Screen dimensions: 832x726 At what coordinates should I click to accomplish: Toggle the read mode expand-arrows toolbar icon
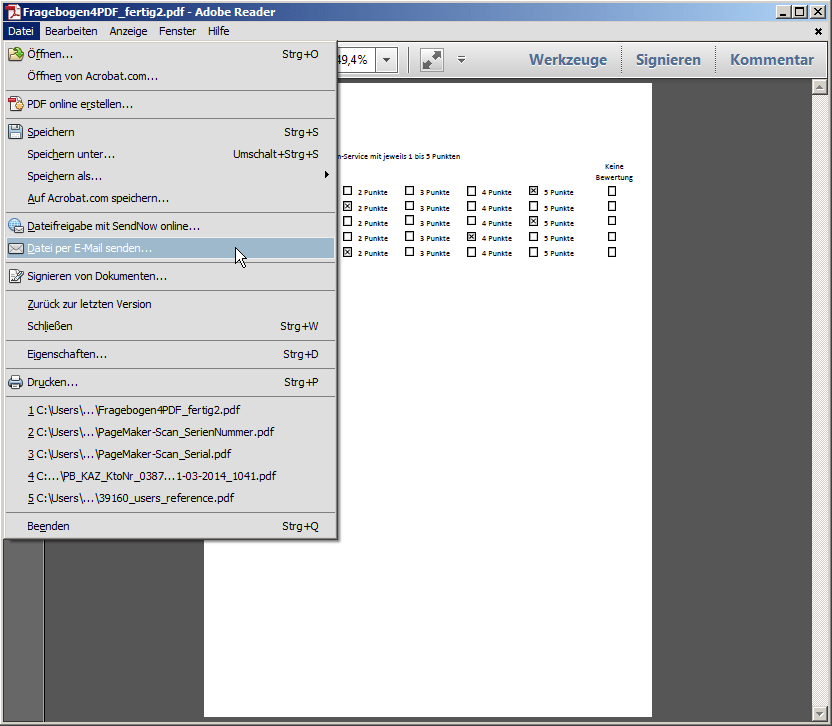432,60
